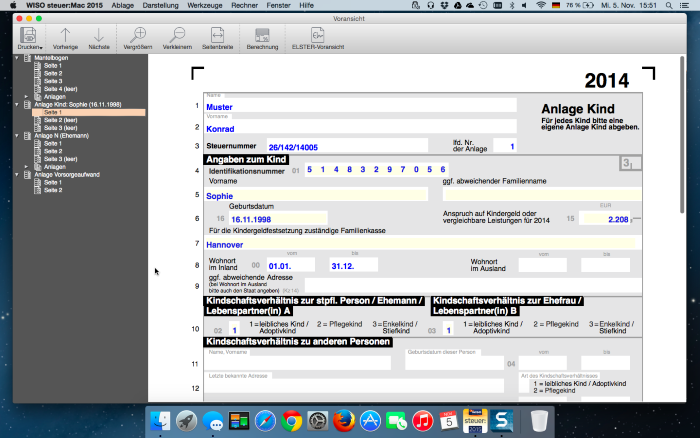Click Wohnort im Inland bis field 31.12.
700x438 pixels.
[x=354, y=265]
